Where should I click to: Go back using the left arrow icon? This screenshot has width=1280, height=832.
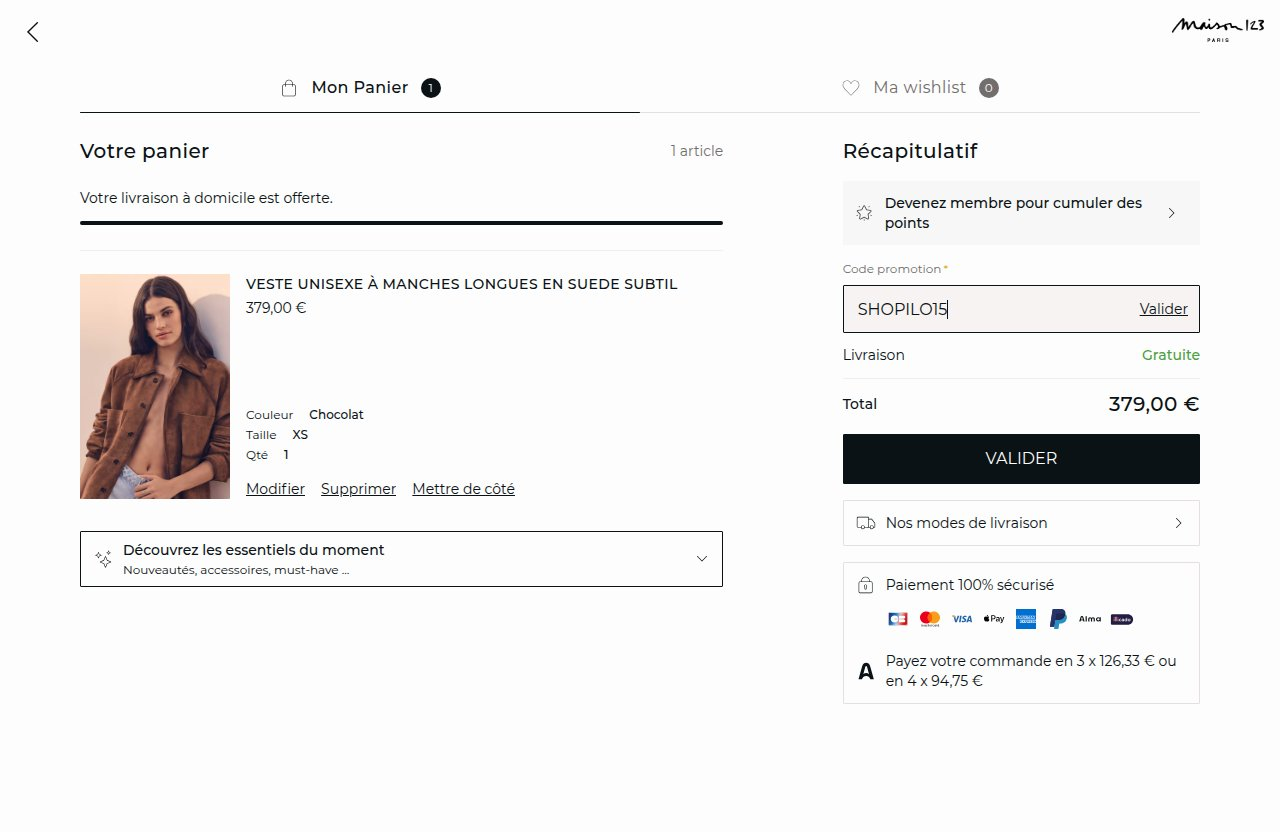33,32
